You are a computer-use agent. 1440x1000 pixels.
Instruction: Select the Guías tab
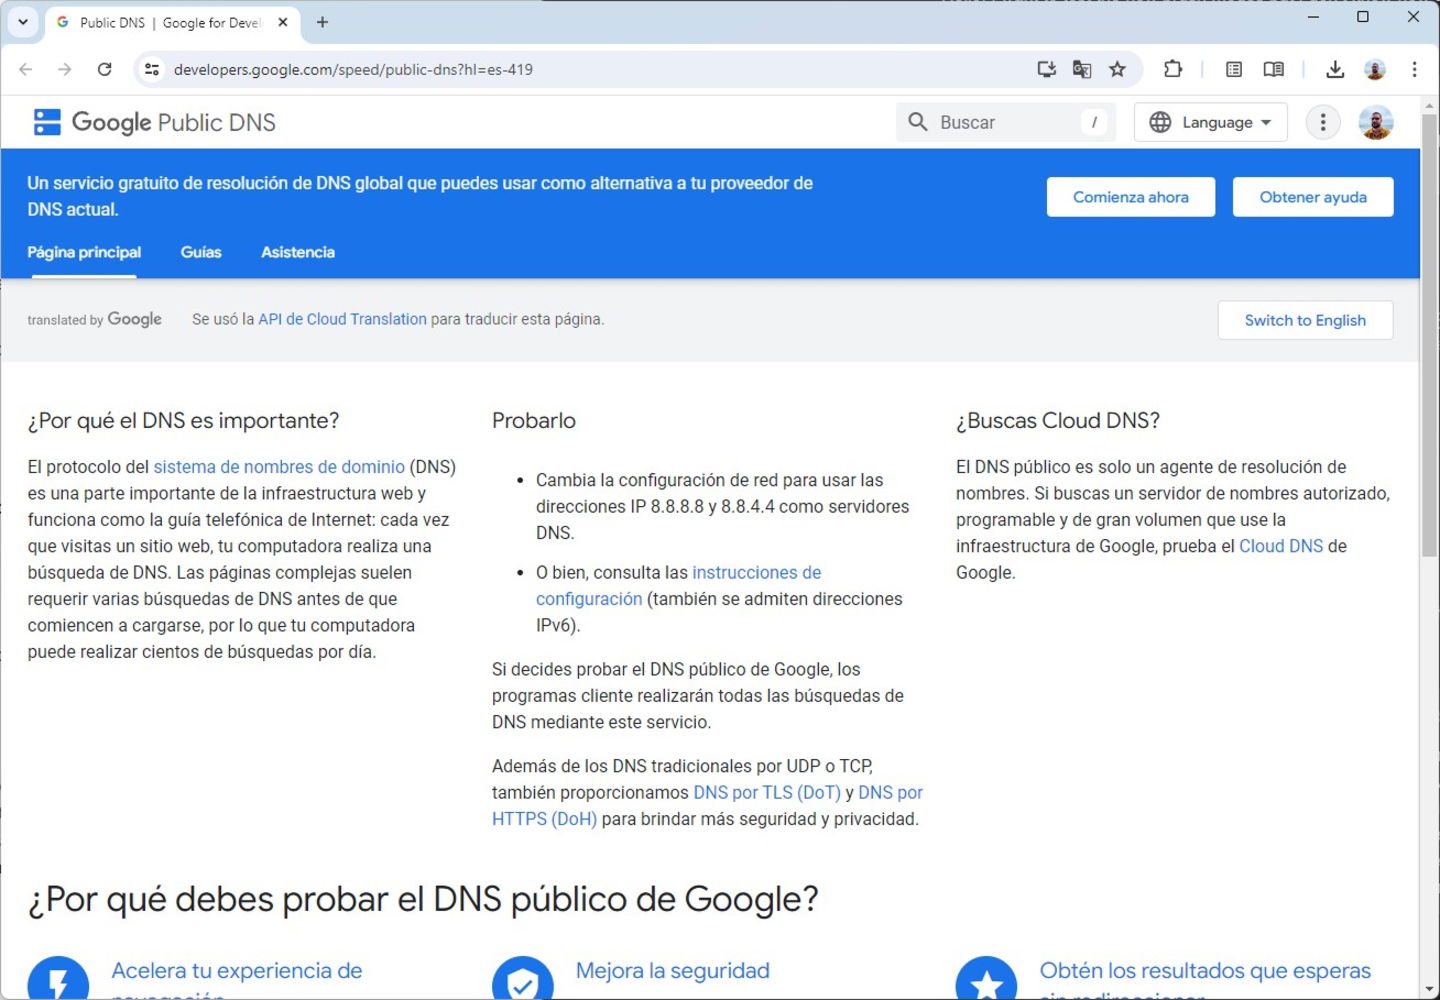pyautogui.click(x=201, y=252)
